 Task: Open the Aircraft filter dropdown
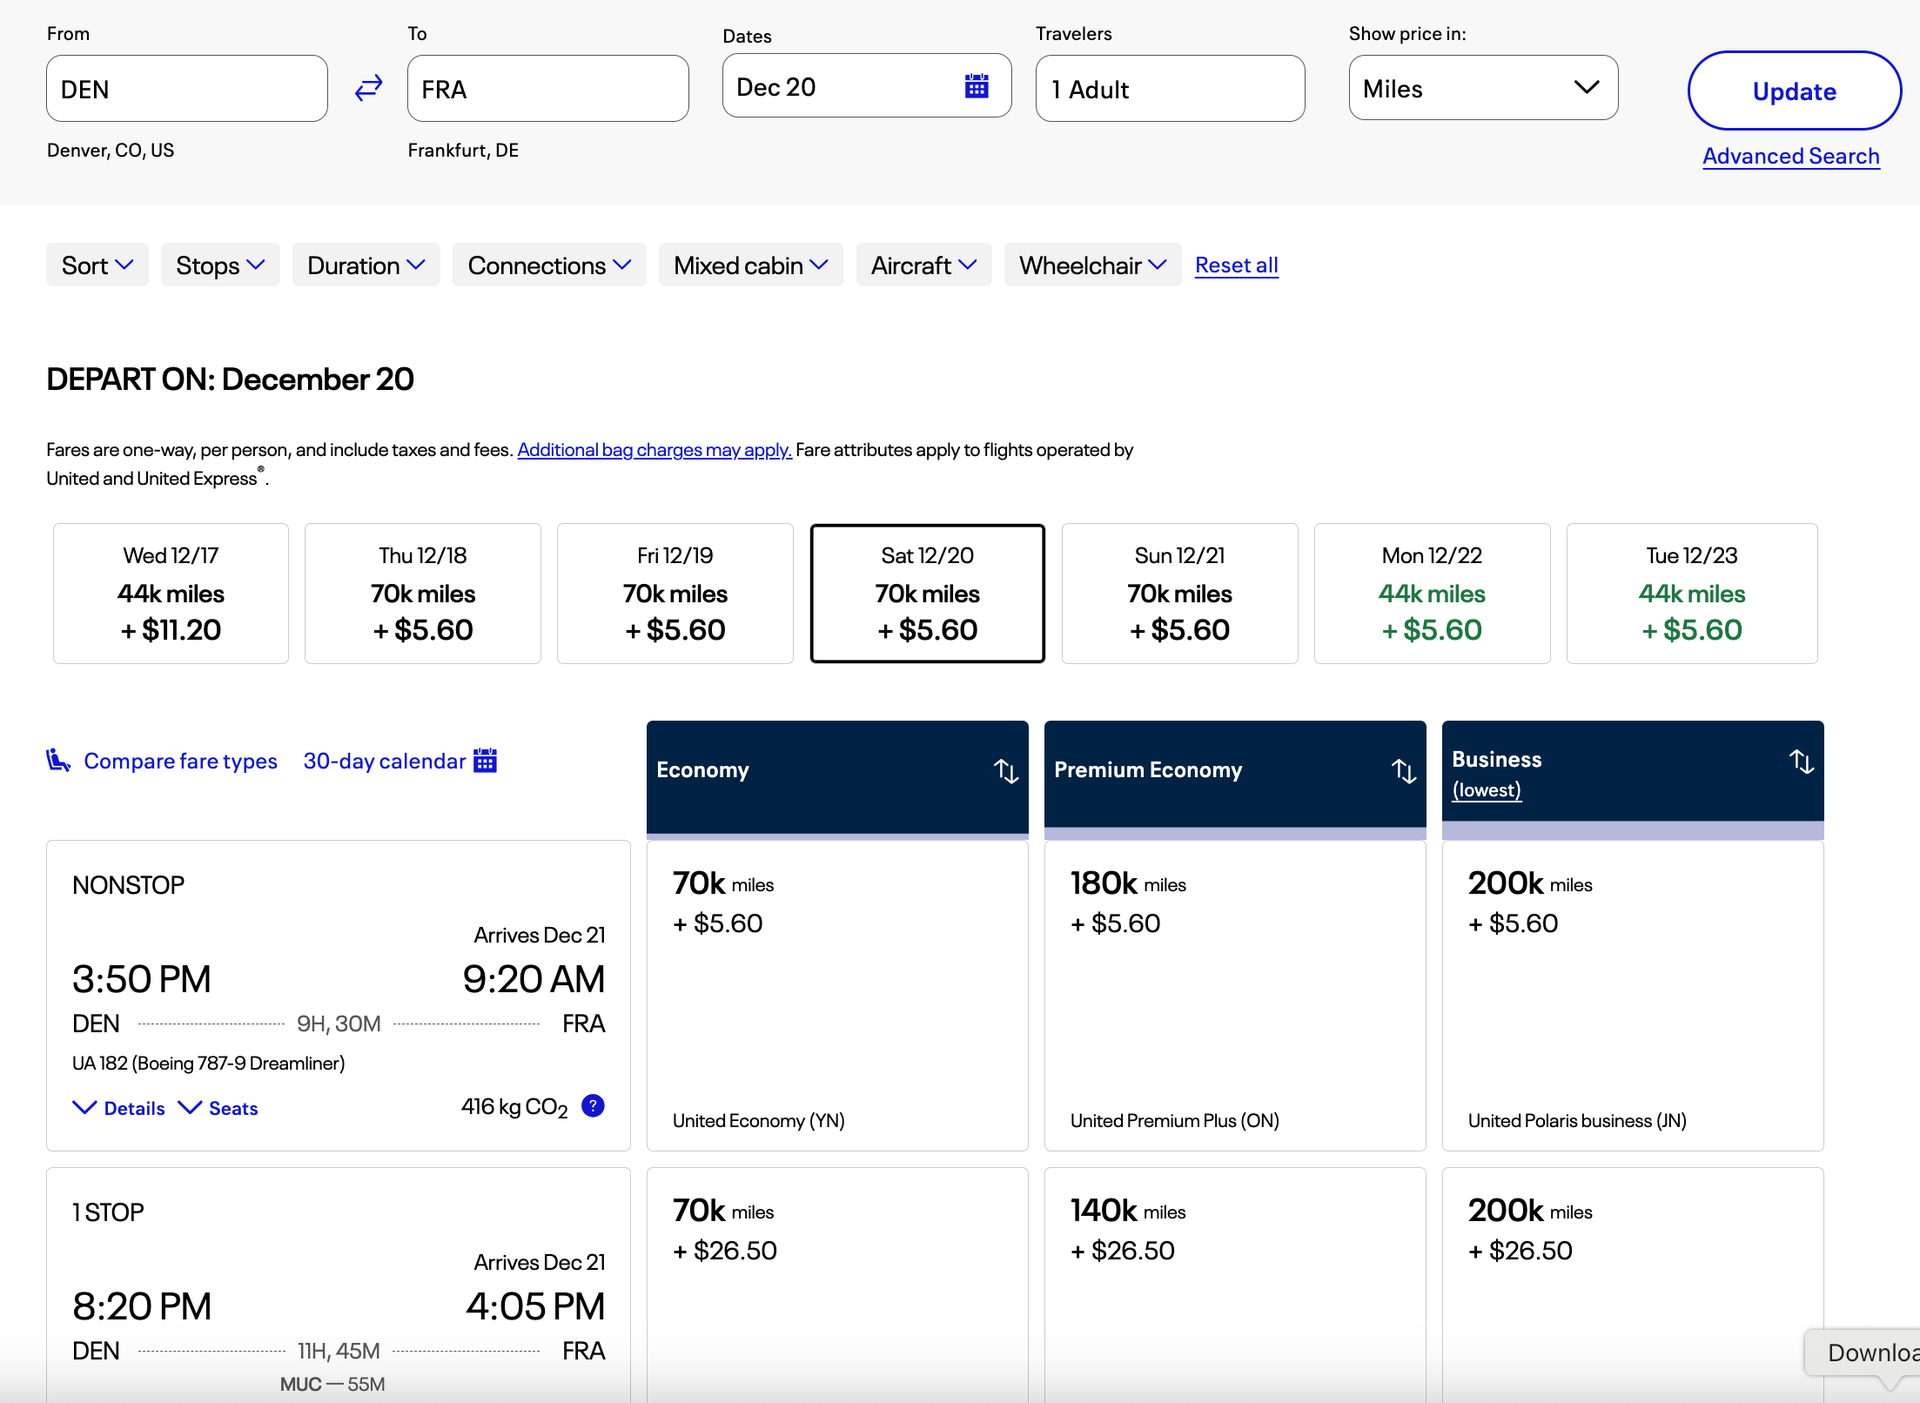(x=922, y=264)
